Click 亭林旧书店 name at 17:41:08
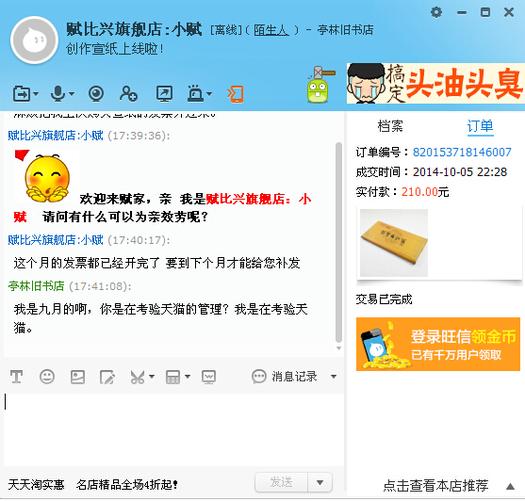This screenshot has width=525, height=501. pos(36,286)
